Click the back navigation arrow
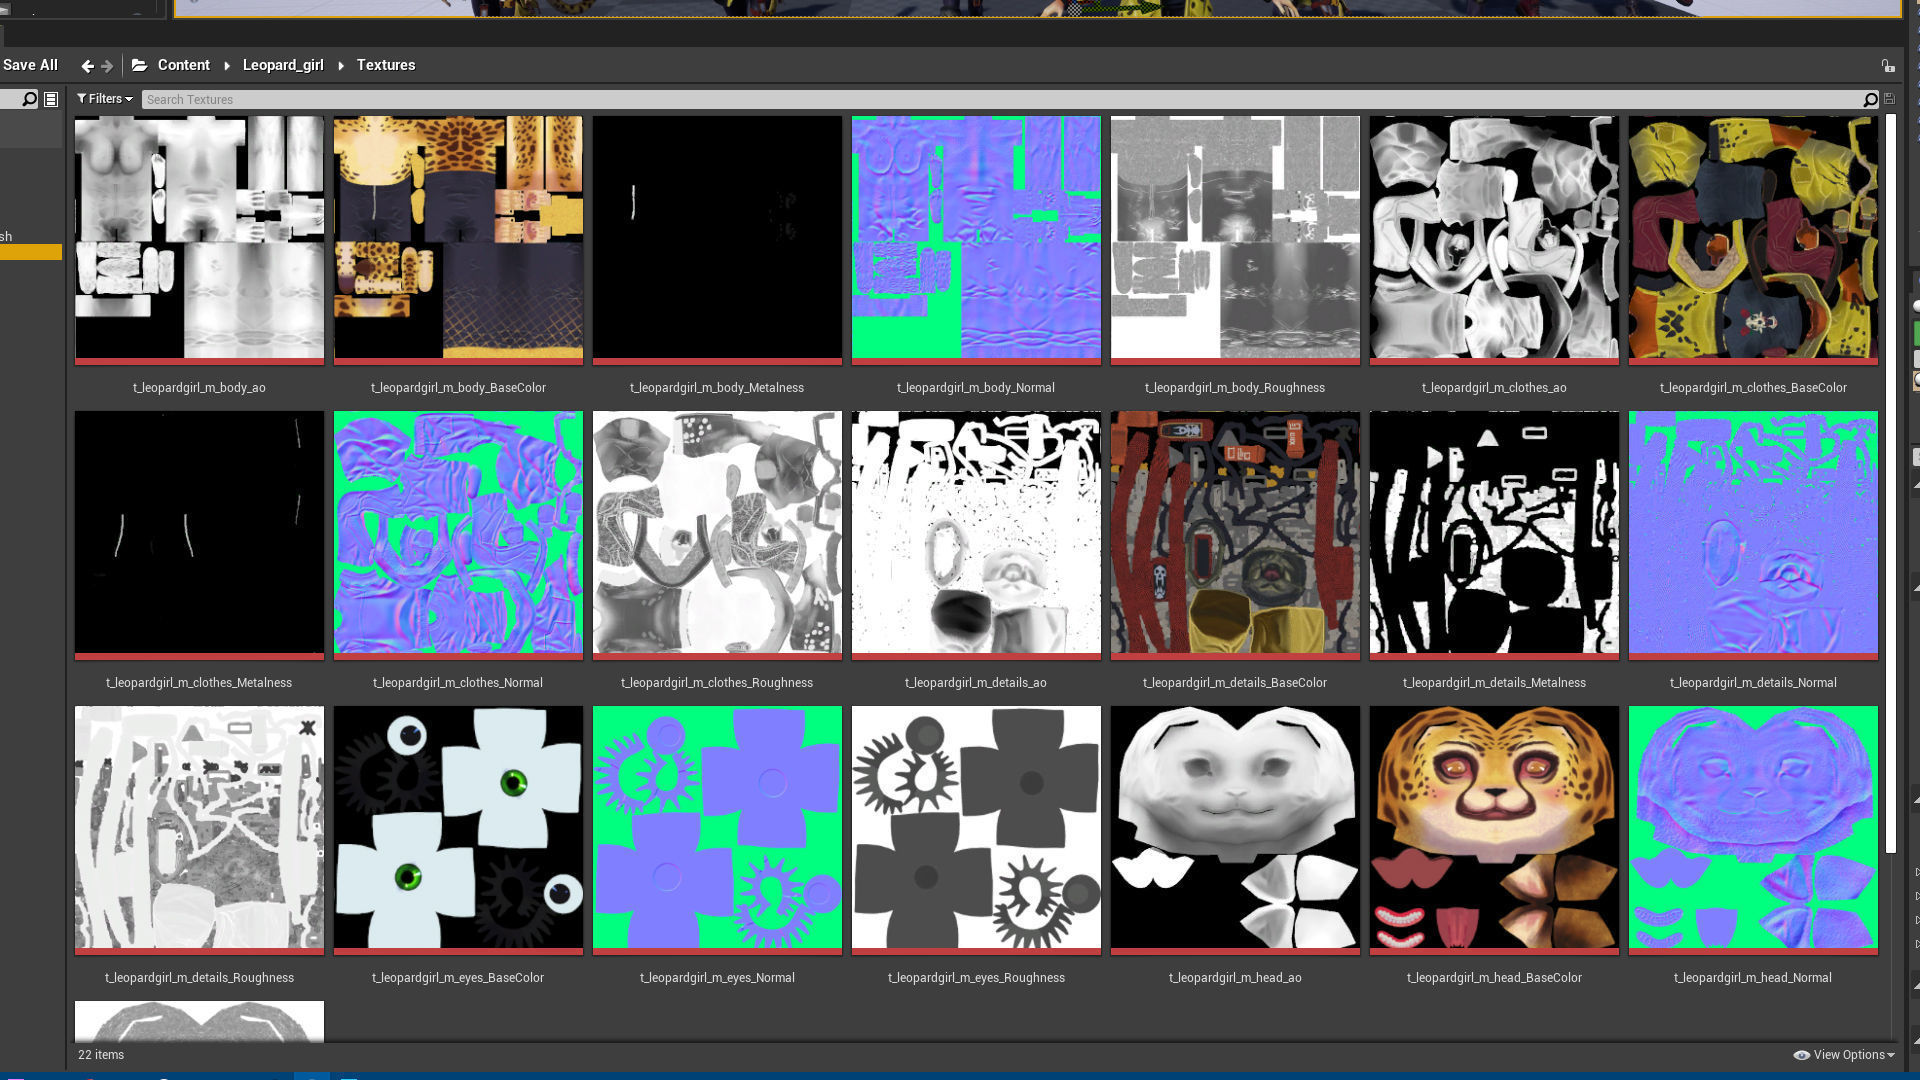 tap(87, 66)
